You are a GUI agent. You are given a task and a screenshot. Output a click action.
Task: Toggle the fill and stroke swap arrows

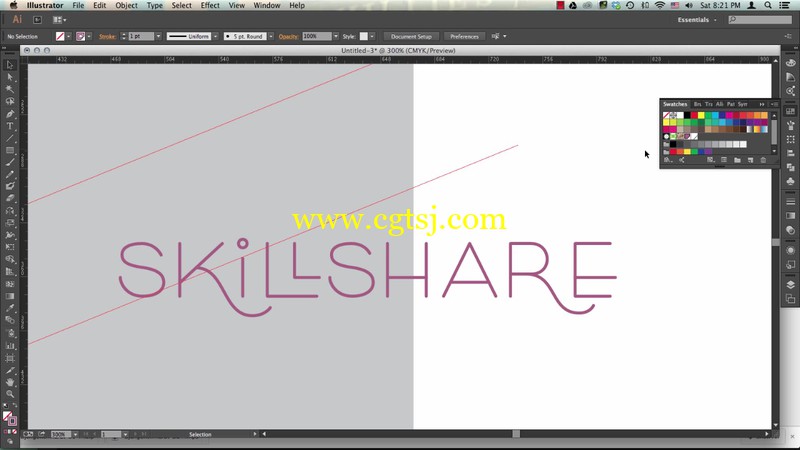pyautogui.click(x=14, y=406)
